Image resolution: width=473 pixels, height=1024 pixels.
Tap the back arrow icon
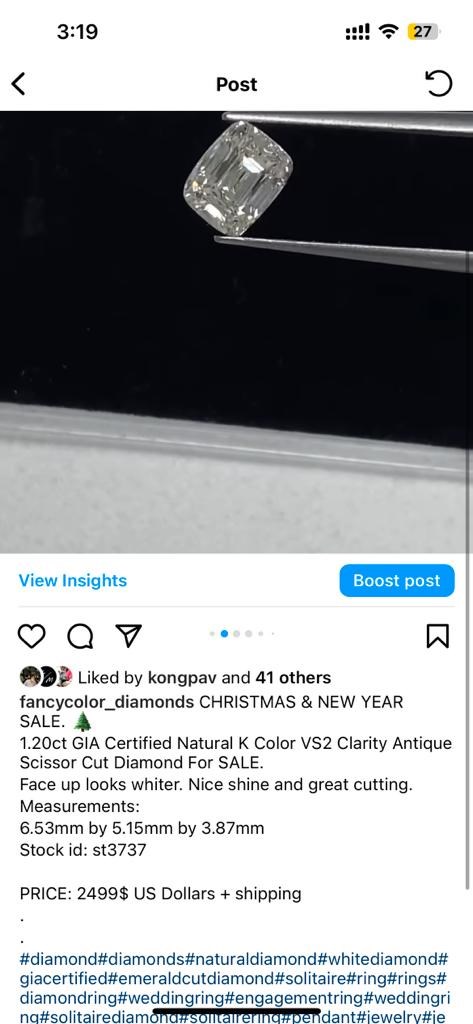pos(19,84)
